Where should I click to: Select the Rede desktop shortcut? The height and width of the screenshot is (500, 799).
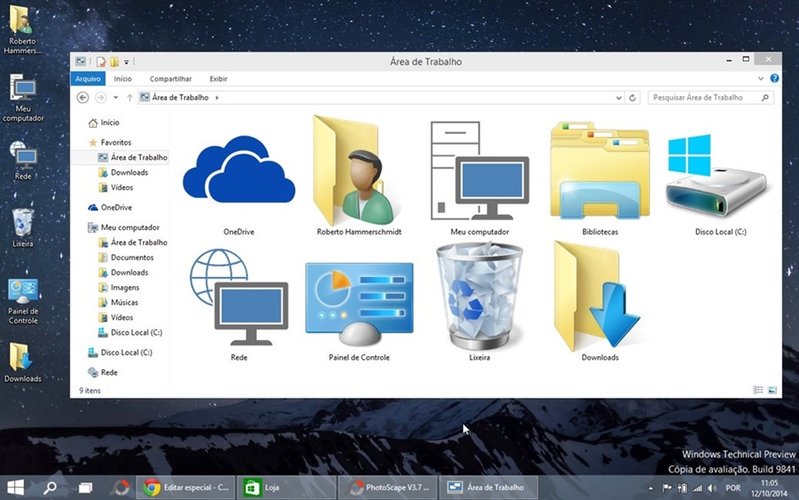point(23,161)
